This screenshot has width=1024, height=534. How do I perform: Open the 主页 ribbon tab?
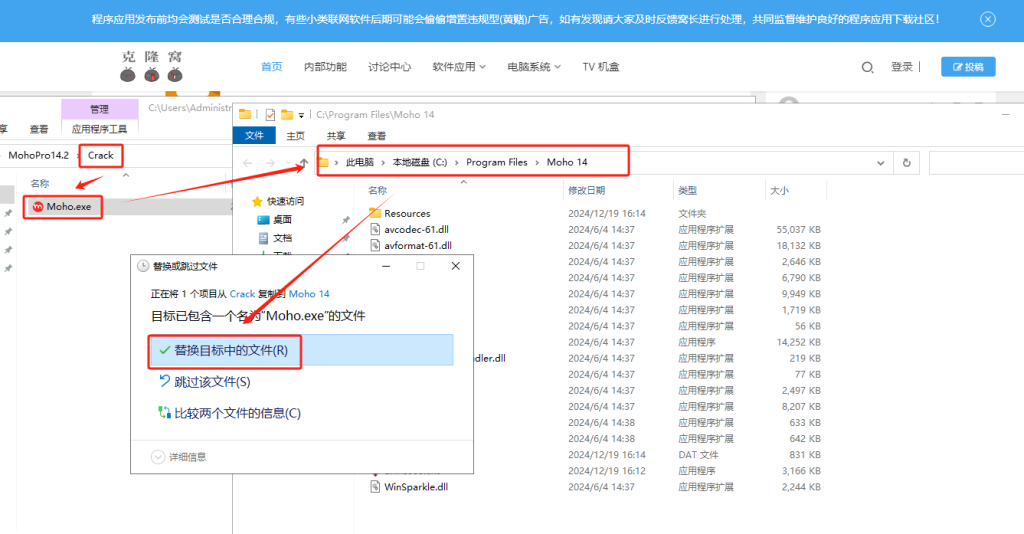(x=295, y=136)
